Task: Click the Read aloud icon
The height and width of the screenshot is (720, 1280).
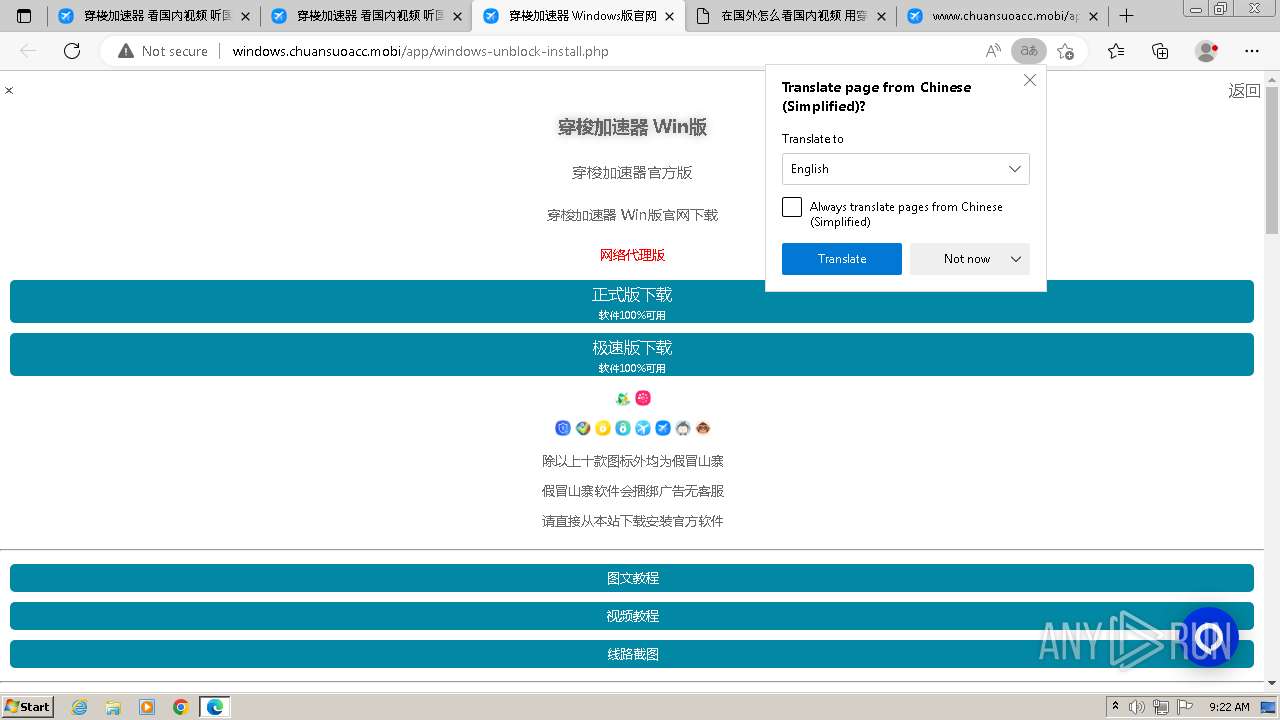Action: (x=993, y=51)
